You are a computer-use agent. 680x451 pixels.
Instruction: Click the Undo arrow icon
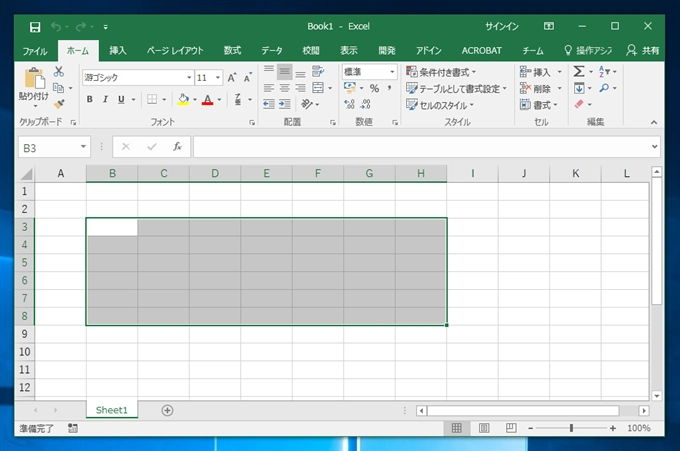click(56, 27)
